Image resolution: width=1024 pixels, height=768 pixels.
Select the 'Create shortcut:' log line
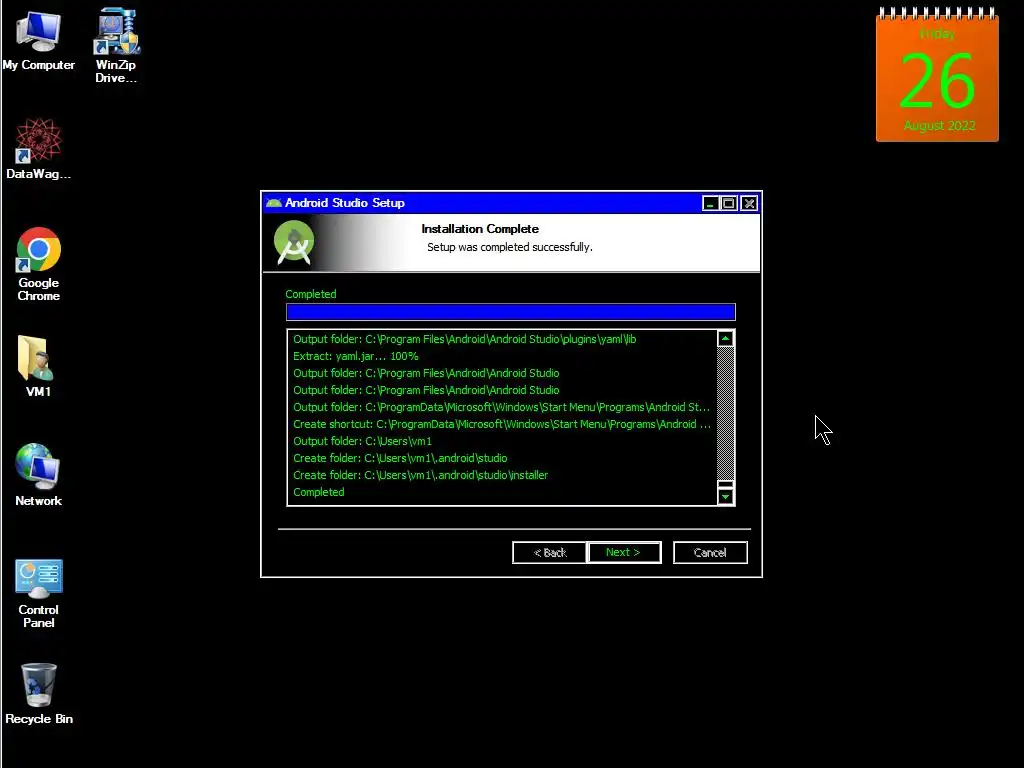tap(502, 424)
